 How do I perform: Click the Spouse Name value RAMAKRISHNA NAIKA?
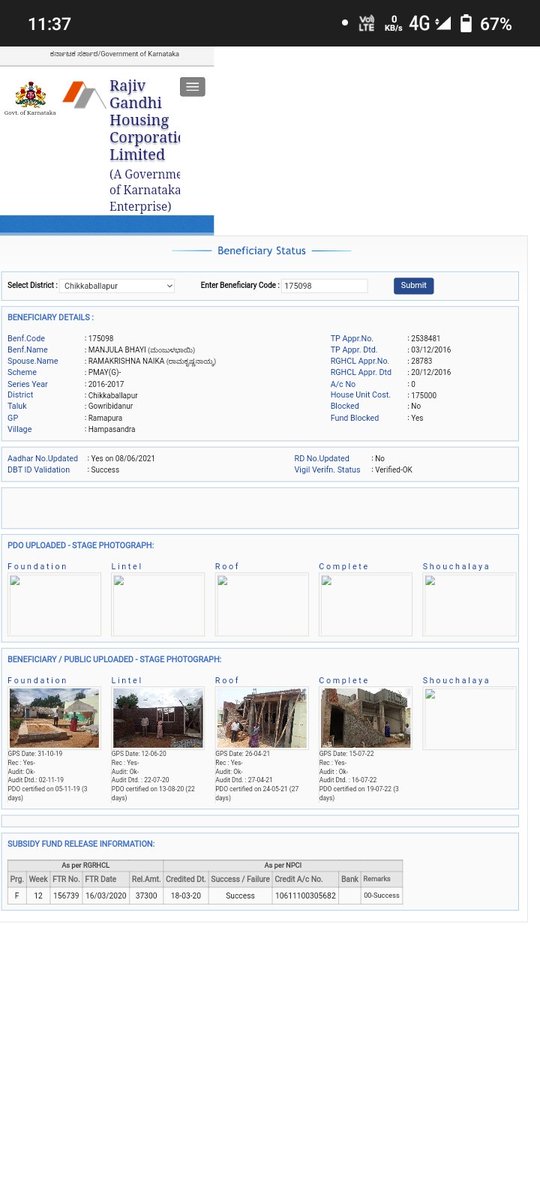[x=152, y=361]
